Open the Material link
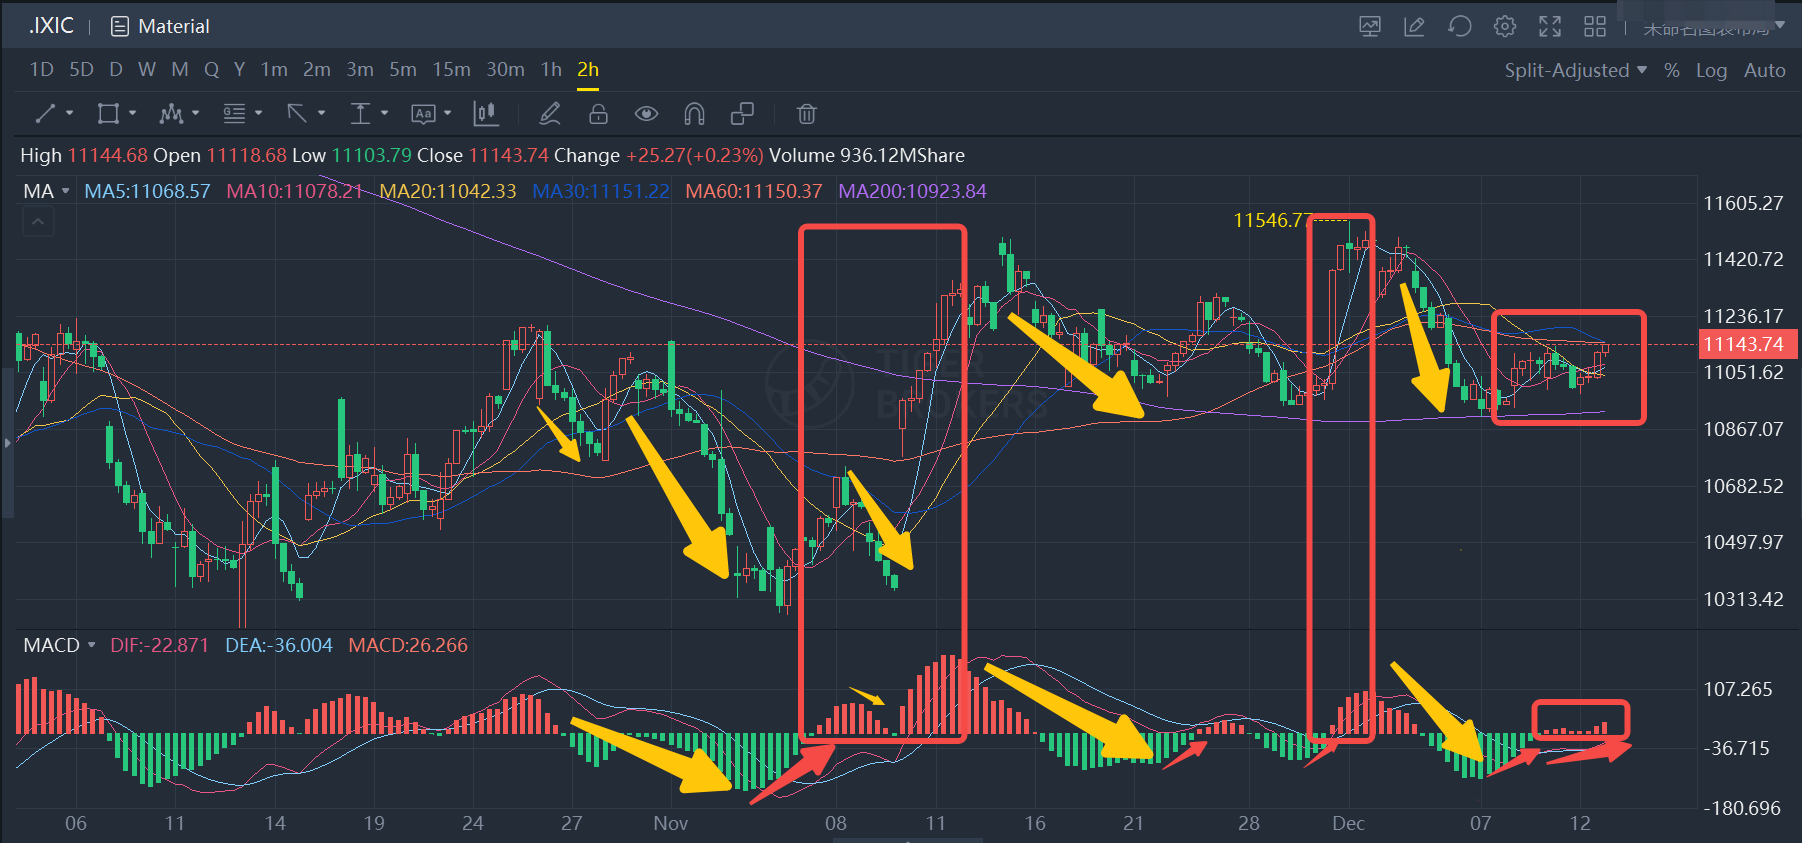Viewport: 1802px width, 843px height. pyautogui.click(x=160, y=27)
